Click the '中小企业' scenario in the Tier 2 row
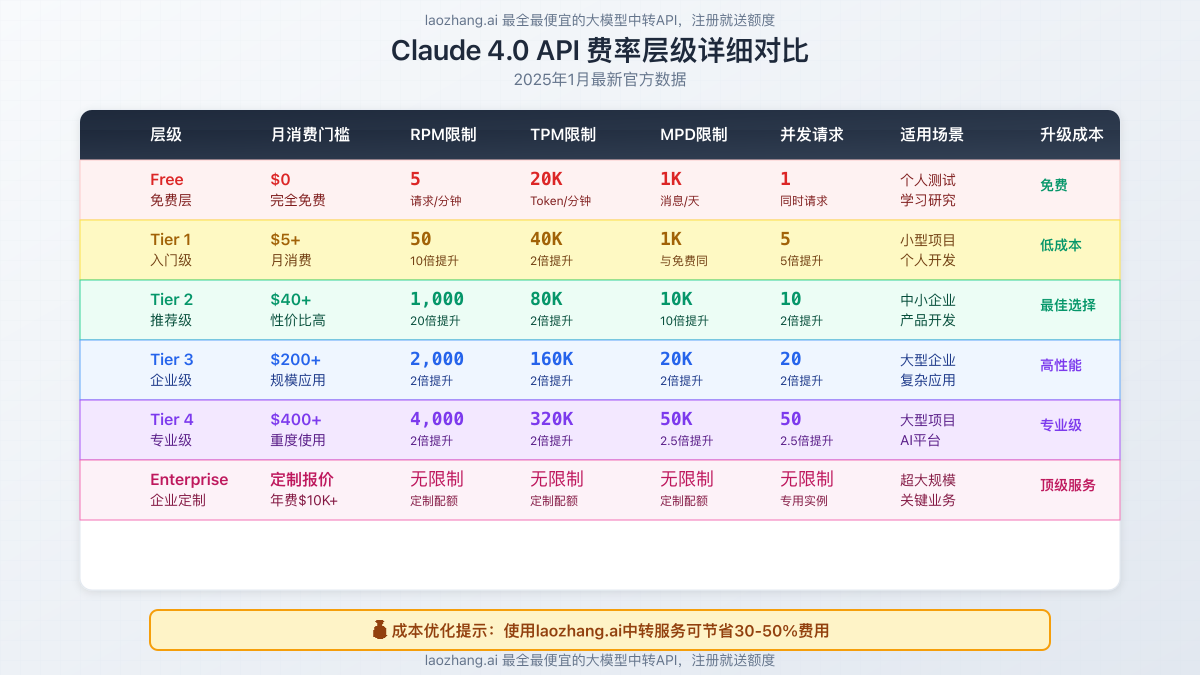Viewport: 1200px width, 675px height. pyautogui.click(x=928, y=300)
